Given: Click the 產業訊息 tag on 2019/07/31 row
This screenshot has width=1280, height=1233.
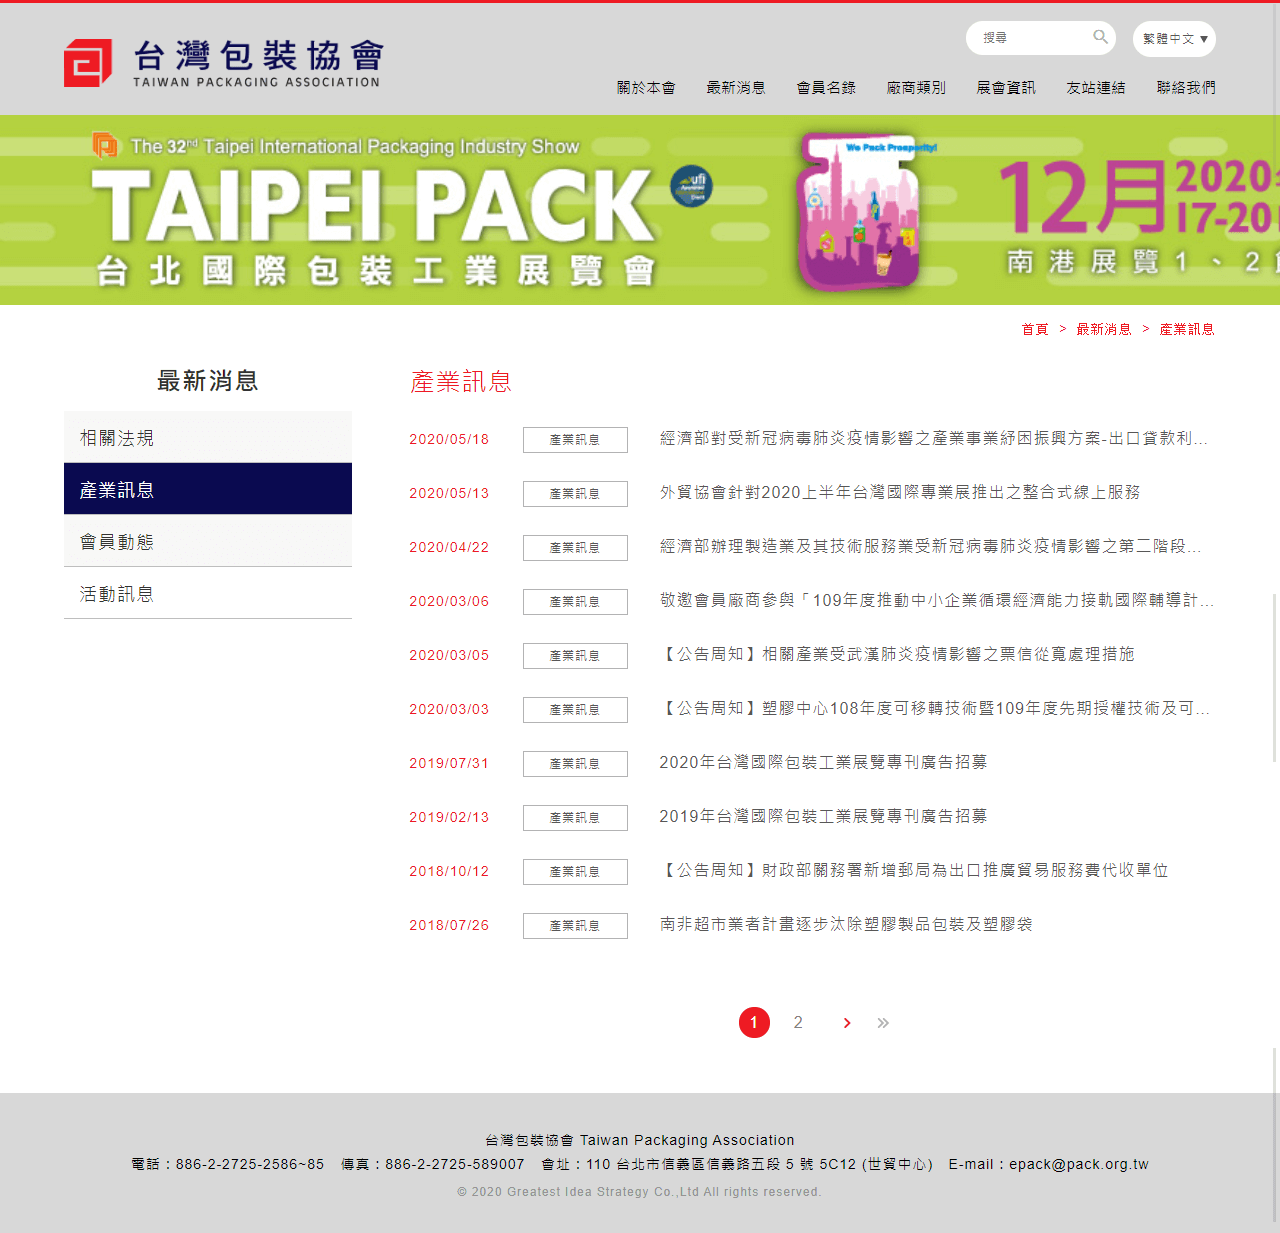Looking at the screenshot, I should (x=575, y=764).
